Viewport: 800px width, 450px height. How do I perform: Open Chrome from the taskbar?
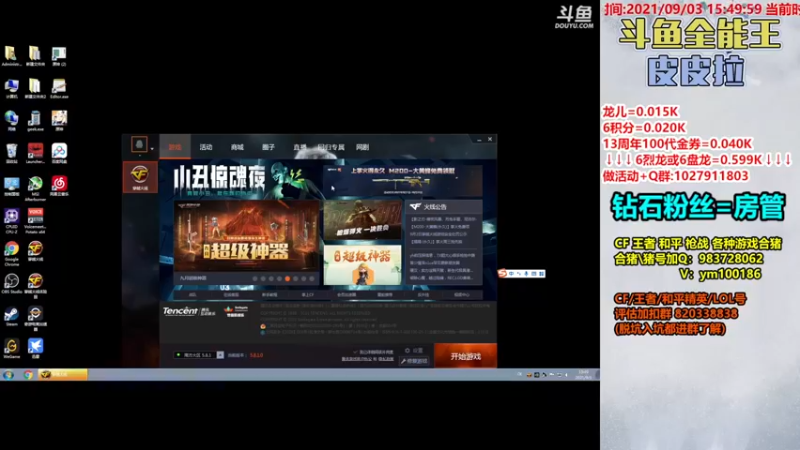tap(28, 374)
